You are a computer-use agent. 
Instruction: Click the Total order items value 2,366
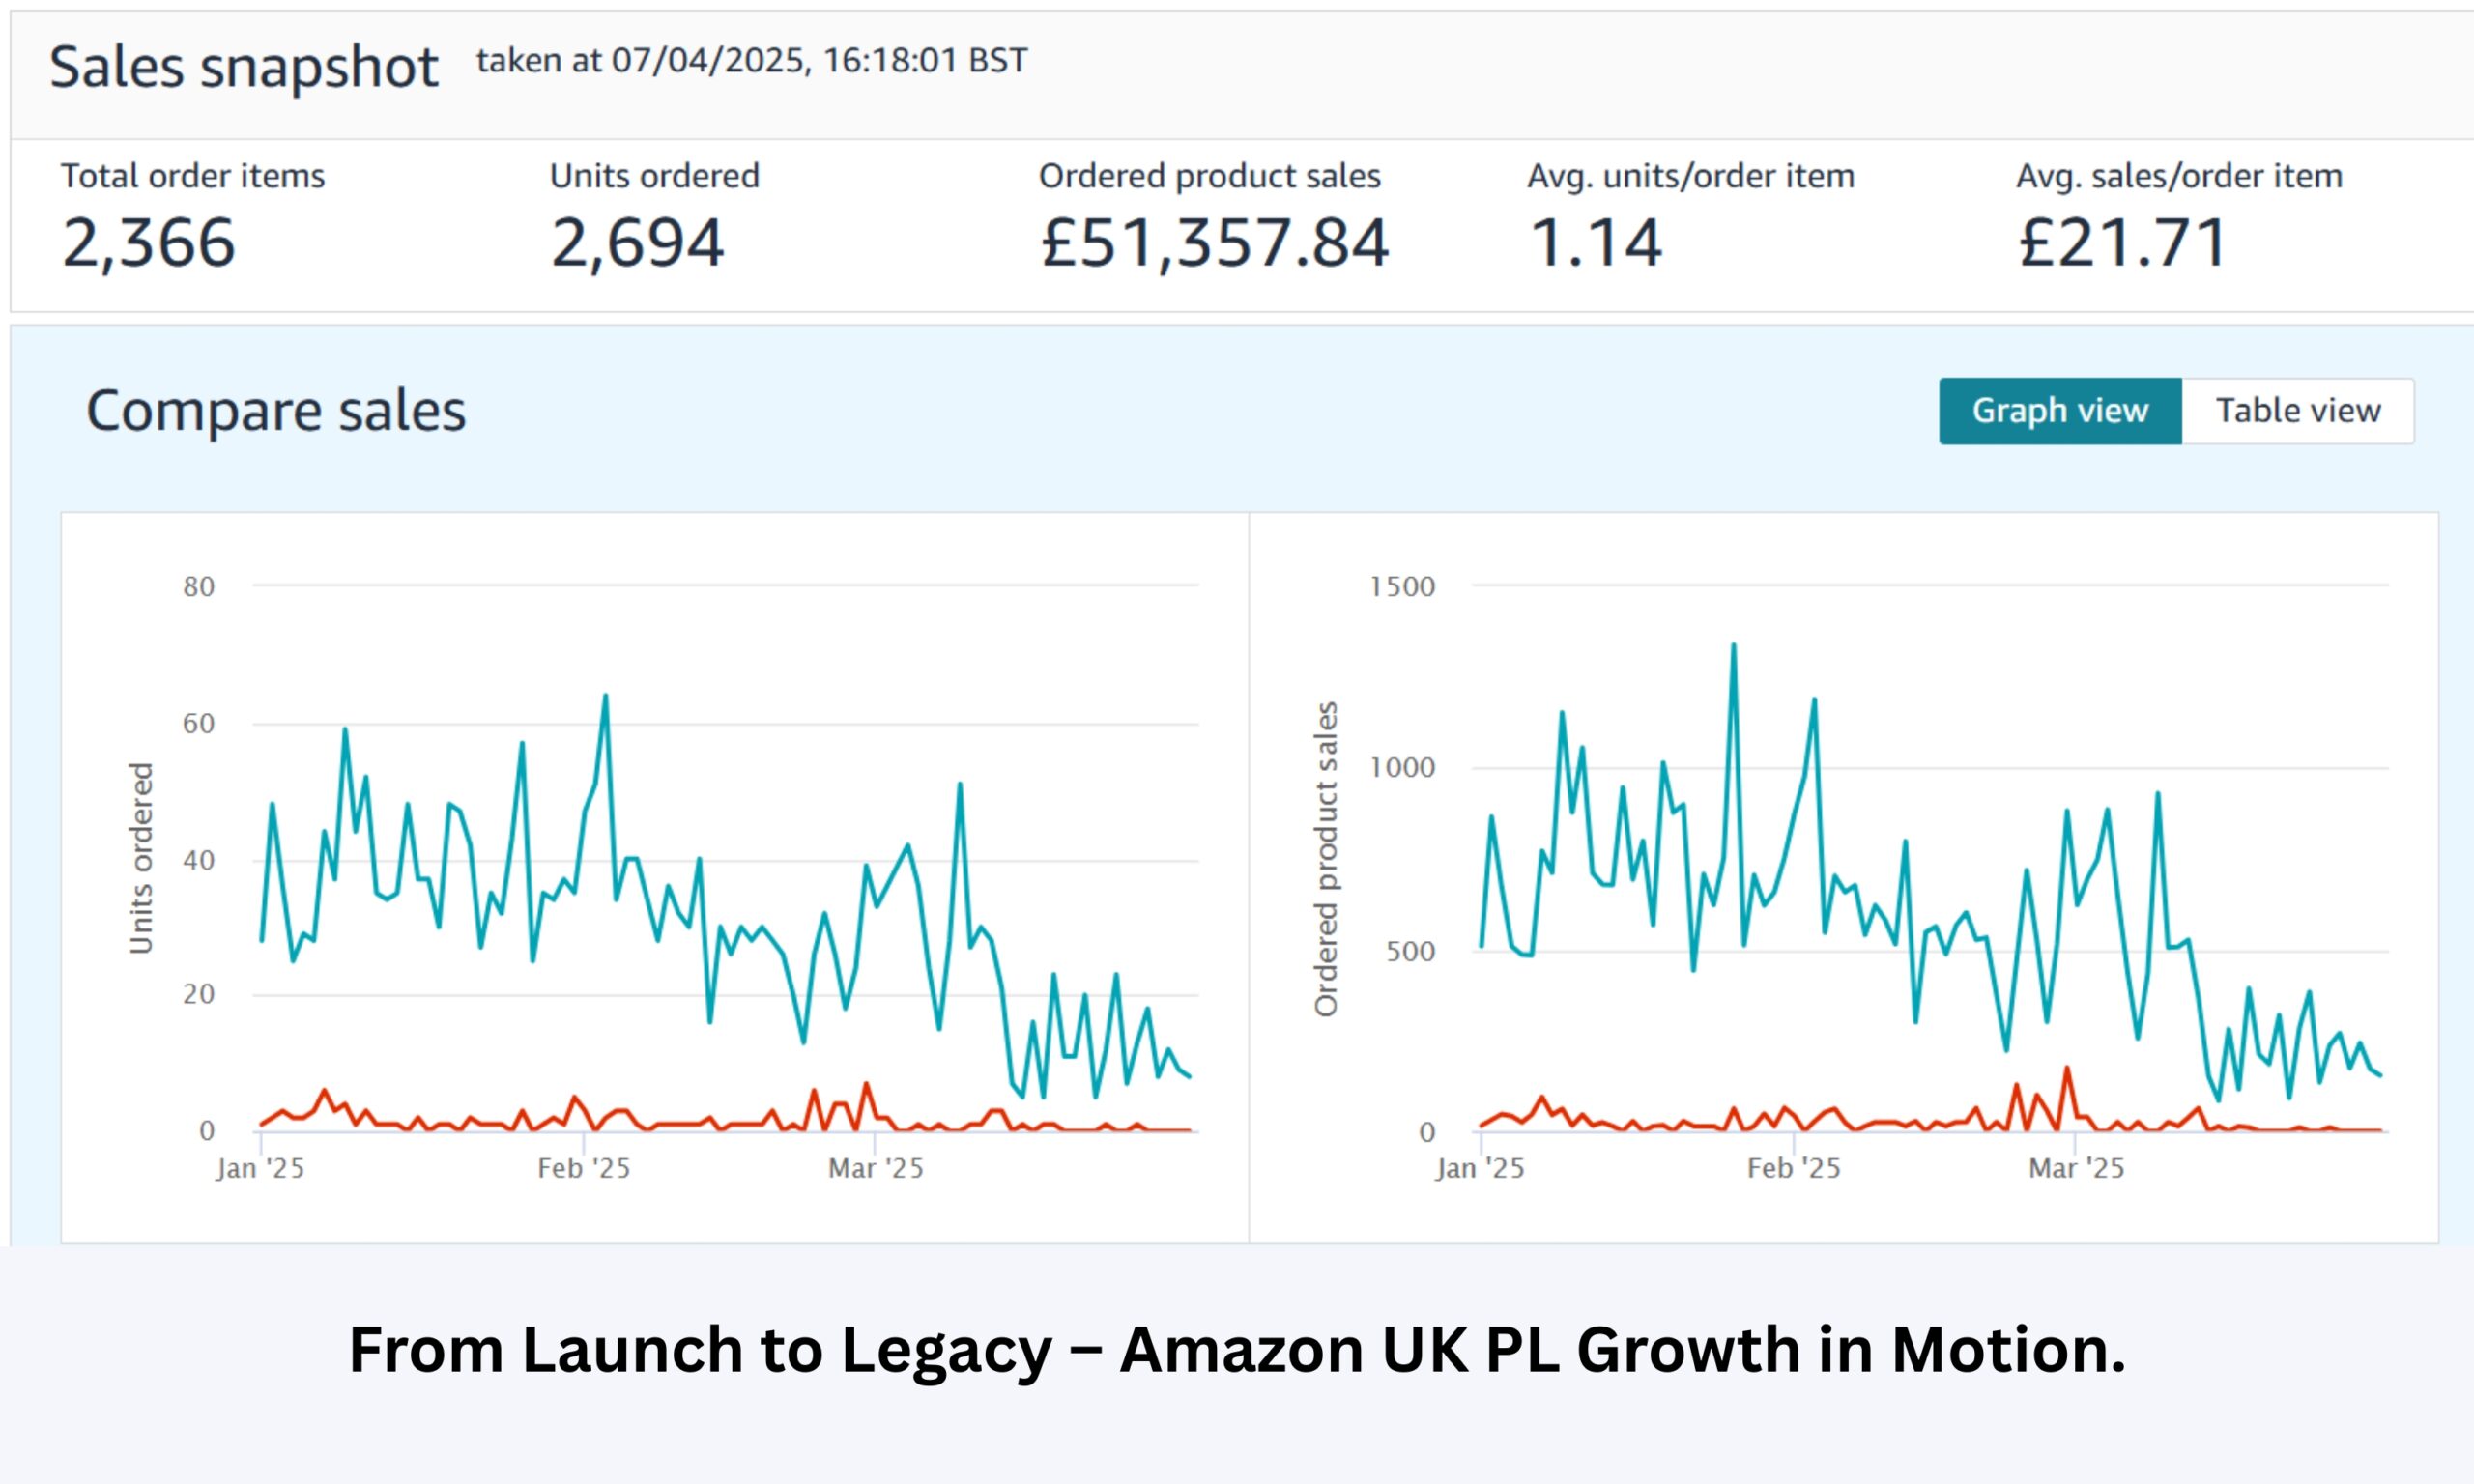point(149,243)
